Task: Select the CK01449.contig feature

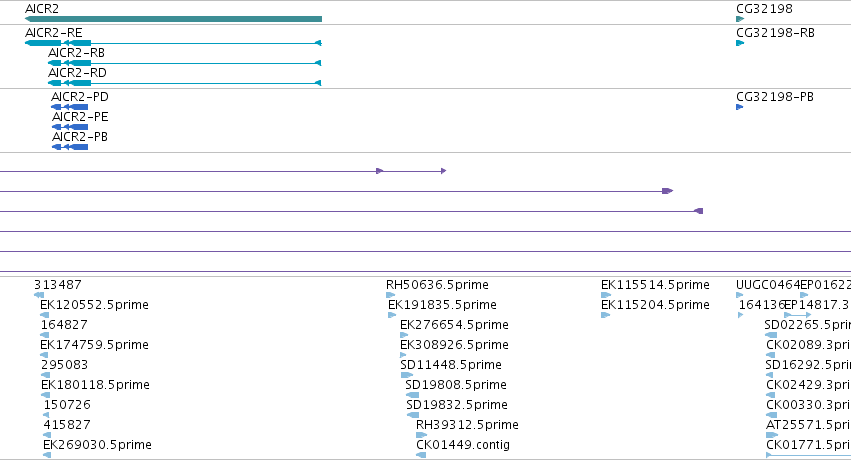Action: (421, 455)
